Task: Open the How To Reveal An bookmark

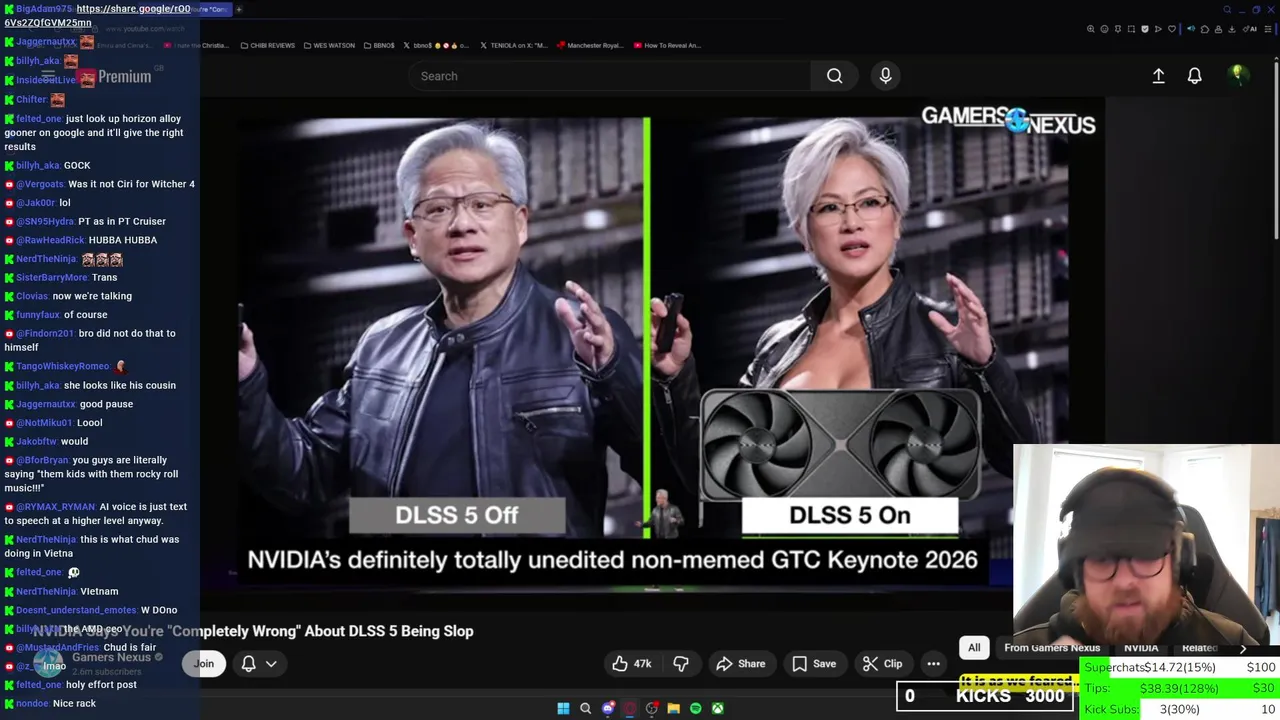Action: point(667,45)
